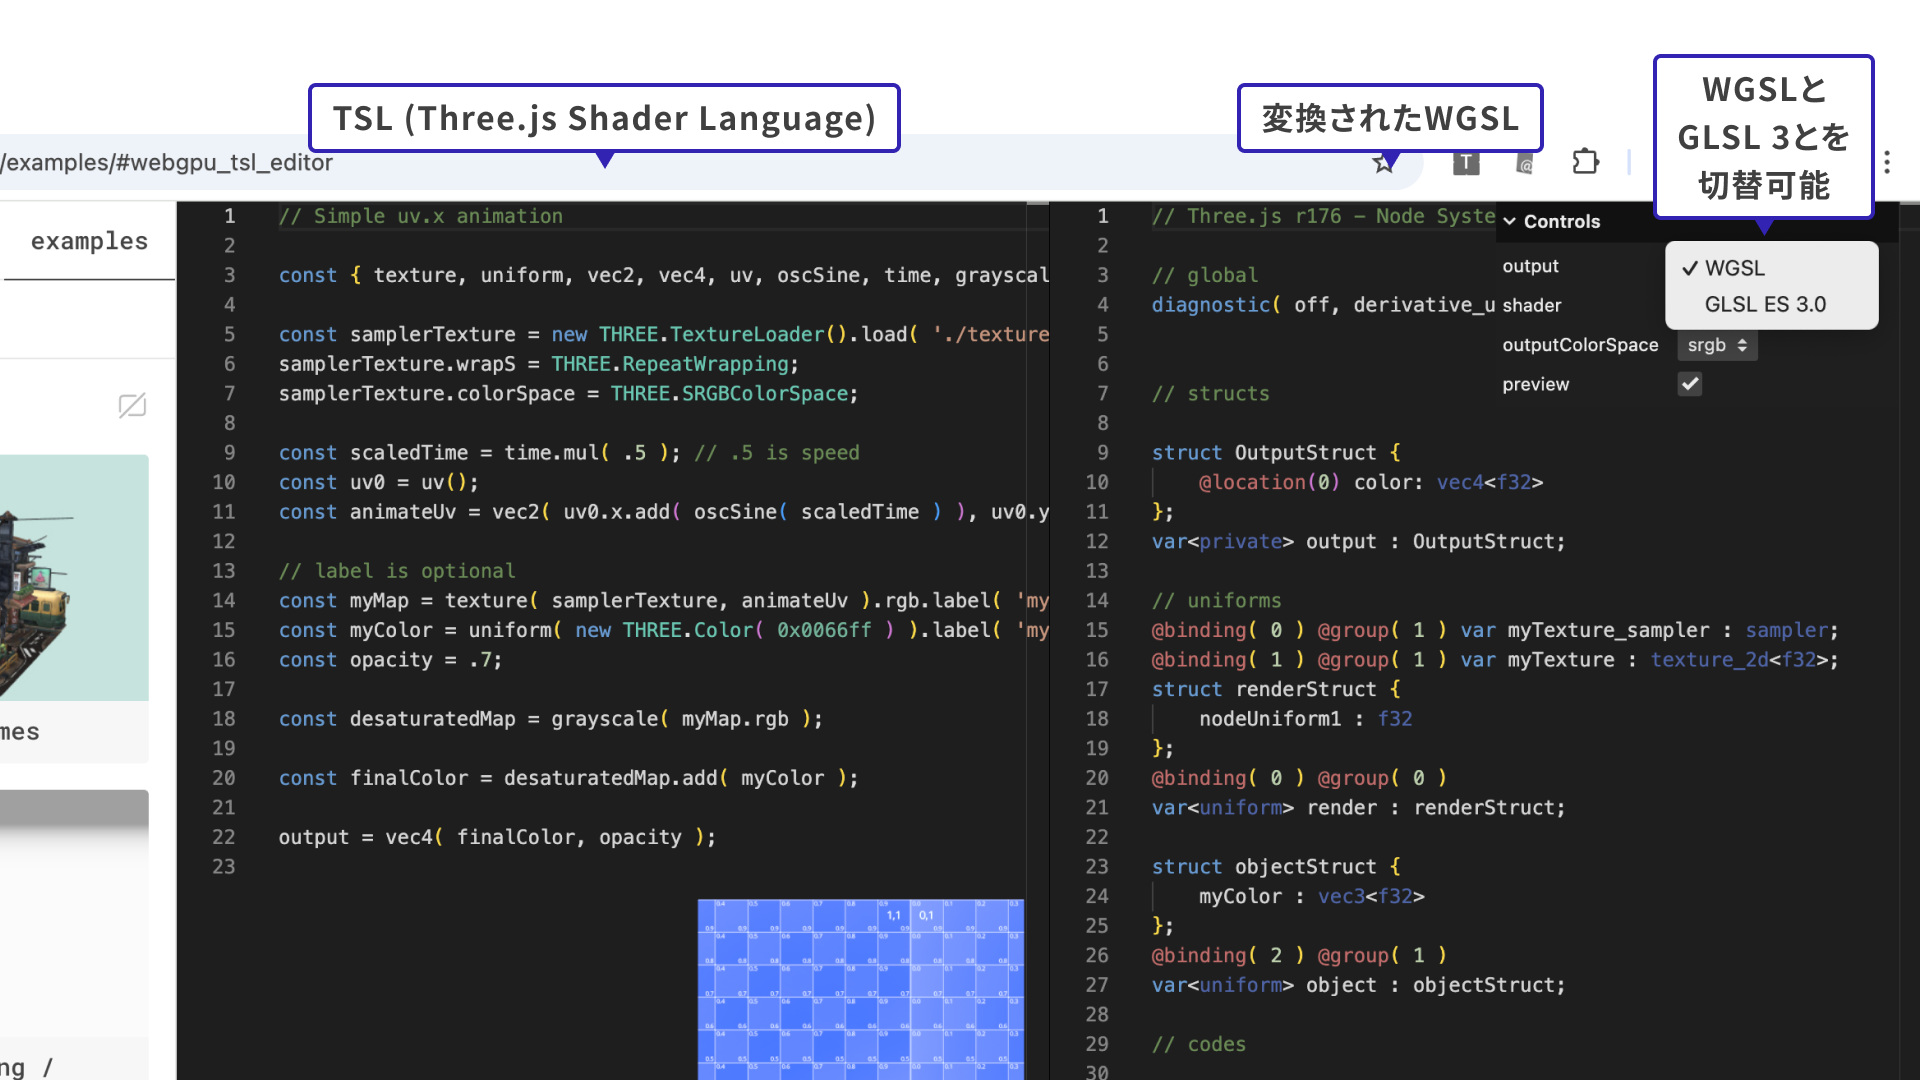Click line number 23 in TSL editor
This screenshot has width=1920, height=1080.
pyautogui.click(x=224, y=867)
